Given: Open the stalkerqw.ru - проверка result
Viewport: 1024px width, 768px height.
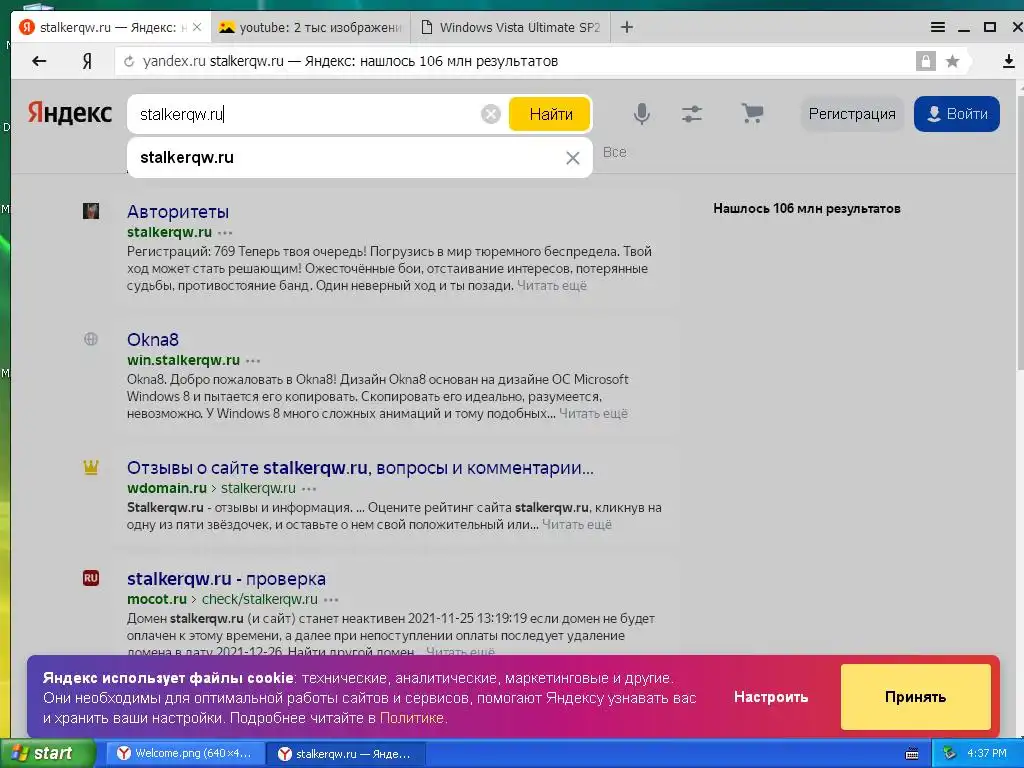Looking at the screenshot, I should (226, 579).
